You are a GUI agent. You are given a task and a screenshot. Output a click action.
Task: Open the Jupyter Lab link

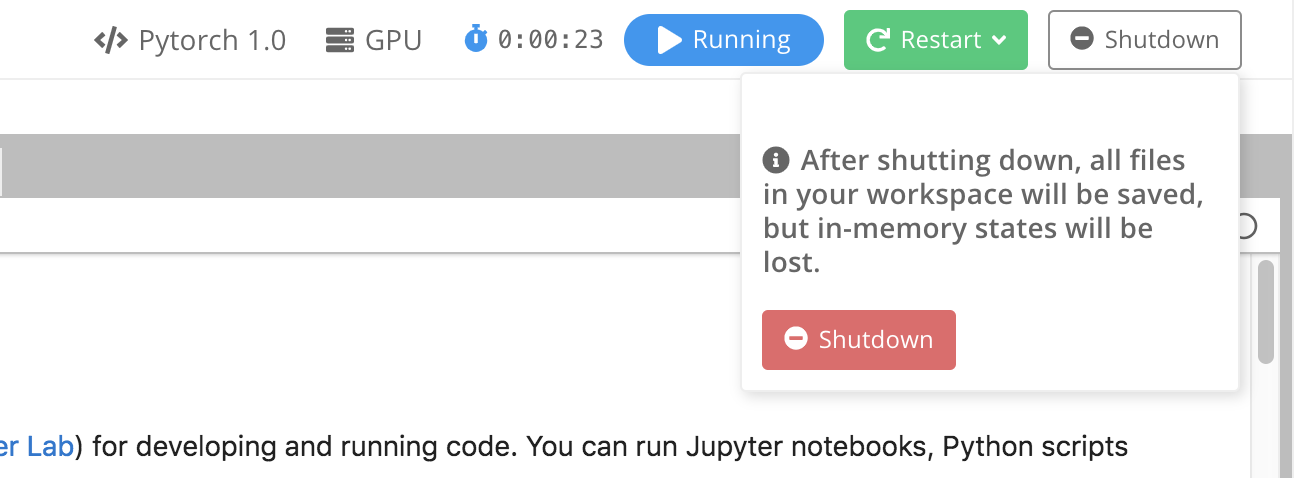(x=36, y=446)
